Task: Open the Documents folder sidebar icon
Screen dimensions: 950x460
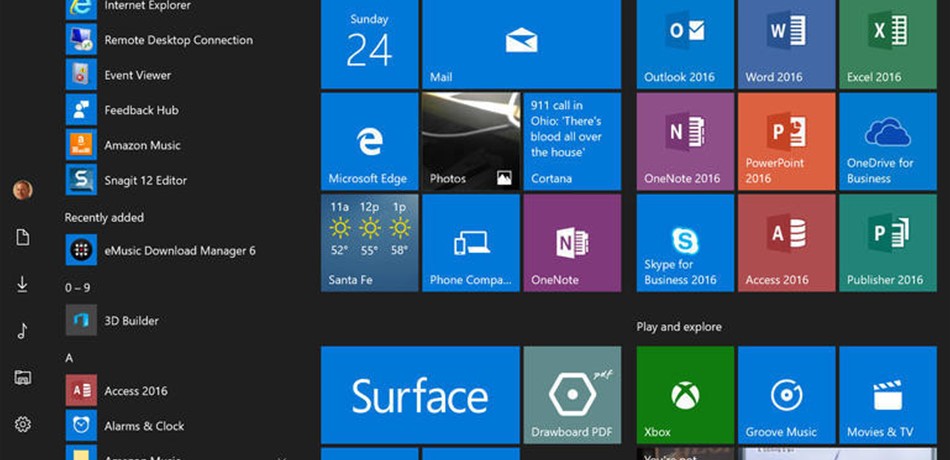Action: 22,237
